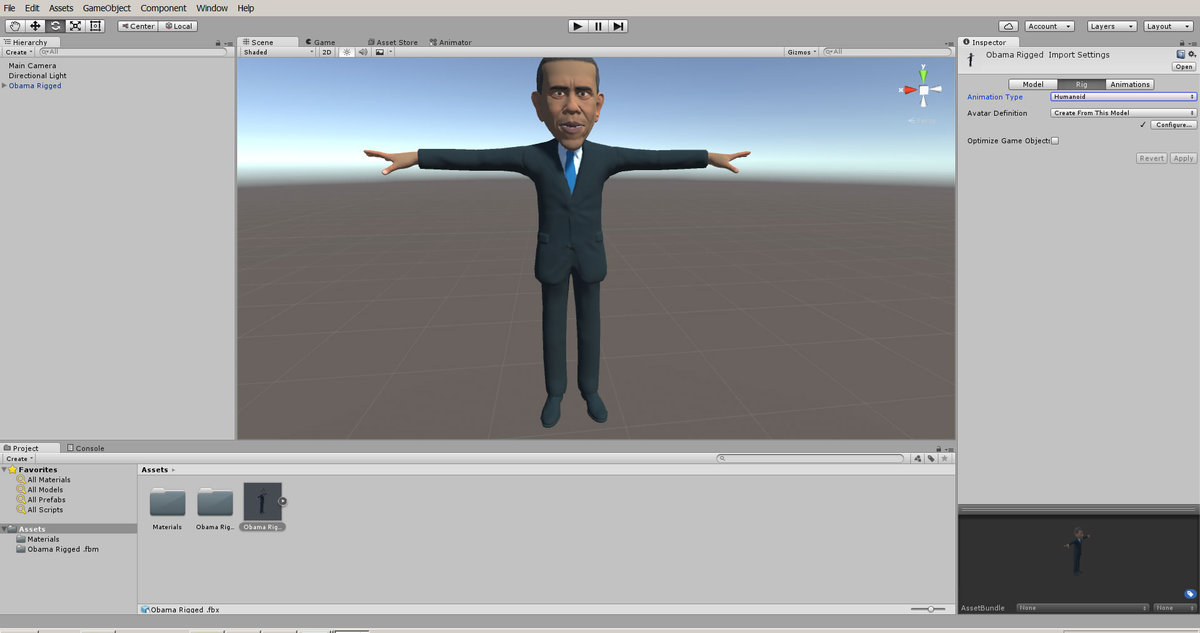Select the Hand tool

[x=15, y=26]
